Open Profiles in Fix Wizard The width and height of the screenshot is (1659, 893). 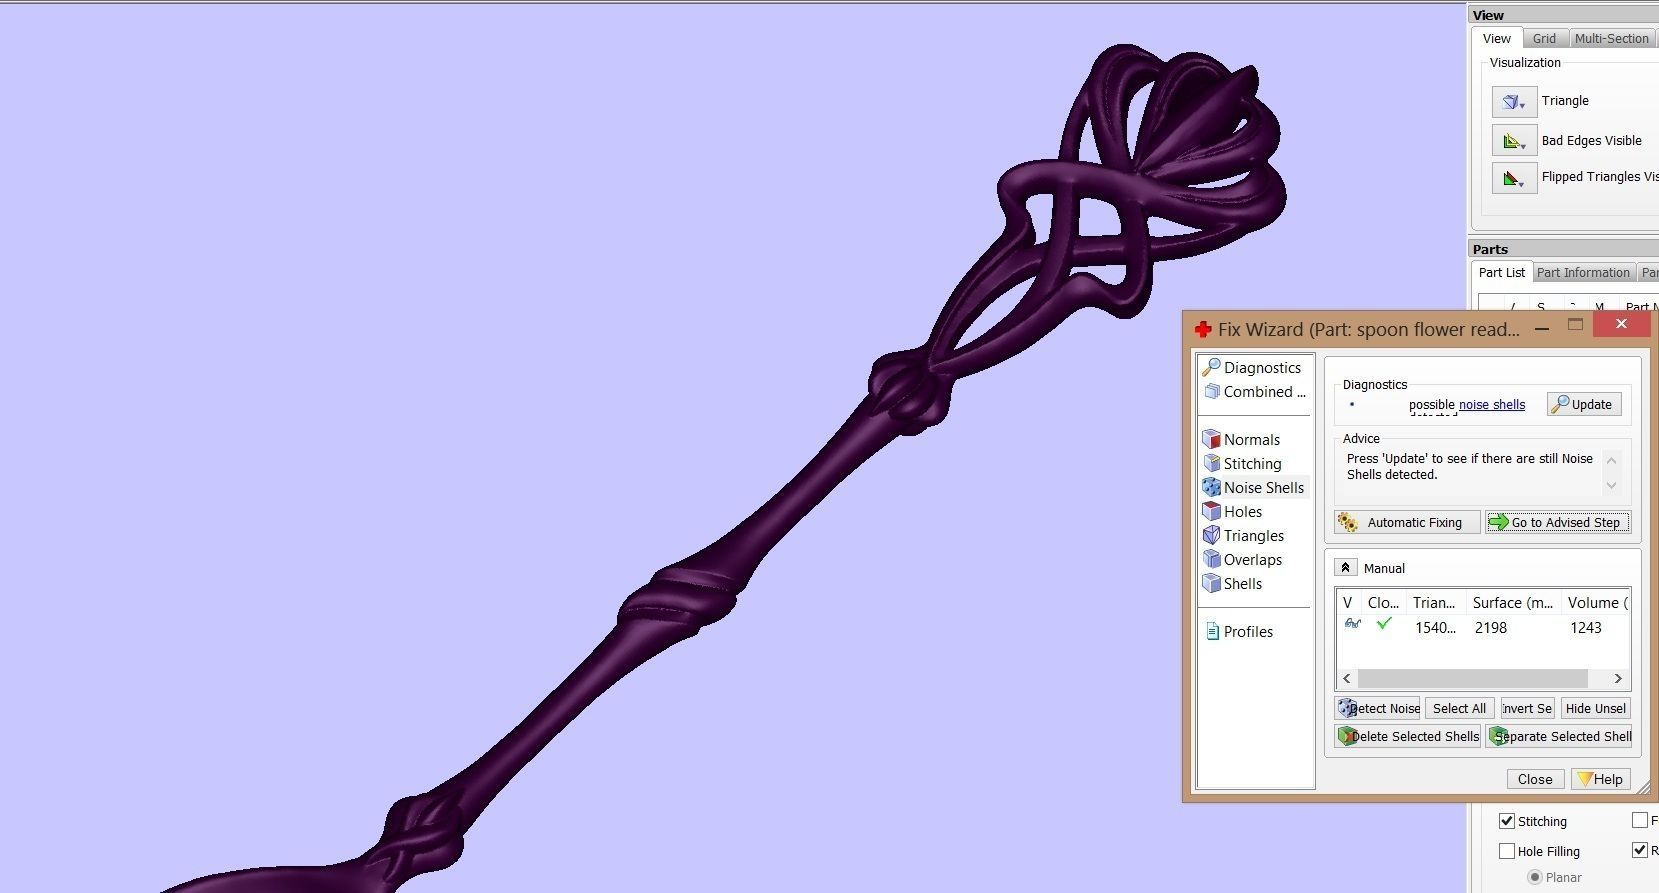click(1239, 631)
